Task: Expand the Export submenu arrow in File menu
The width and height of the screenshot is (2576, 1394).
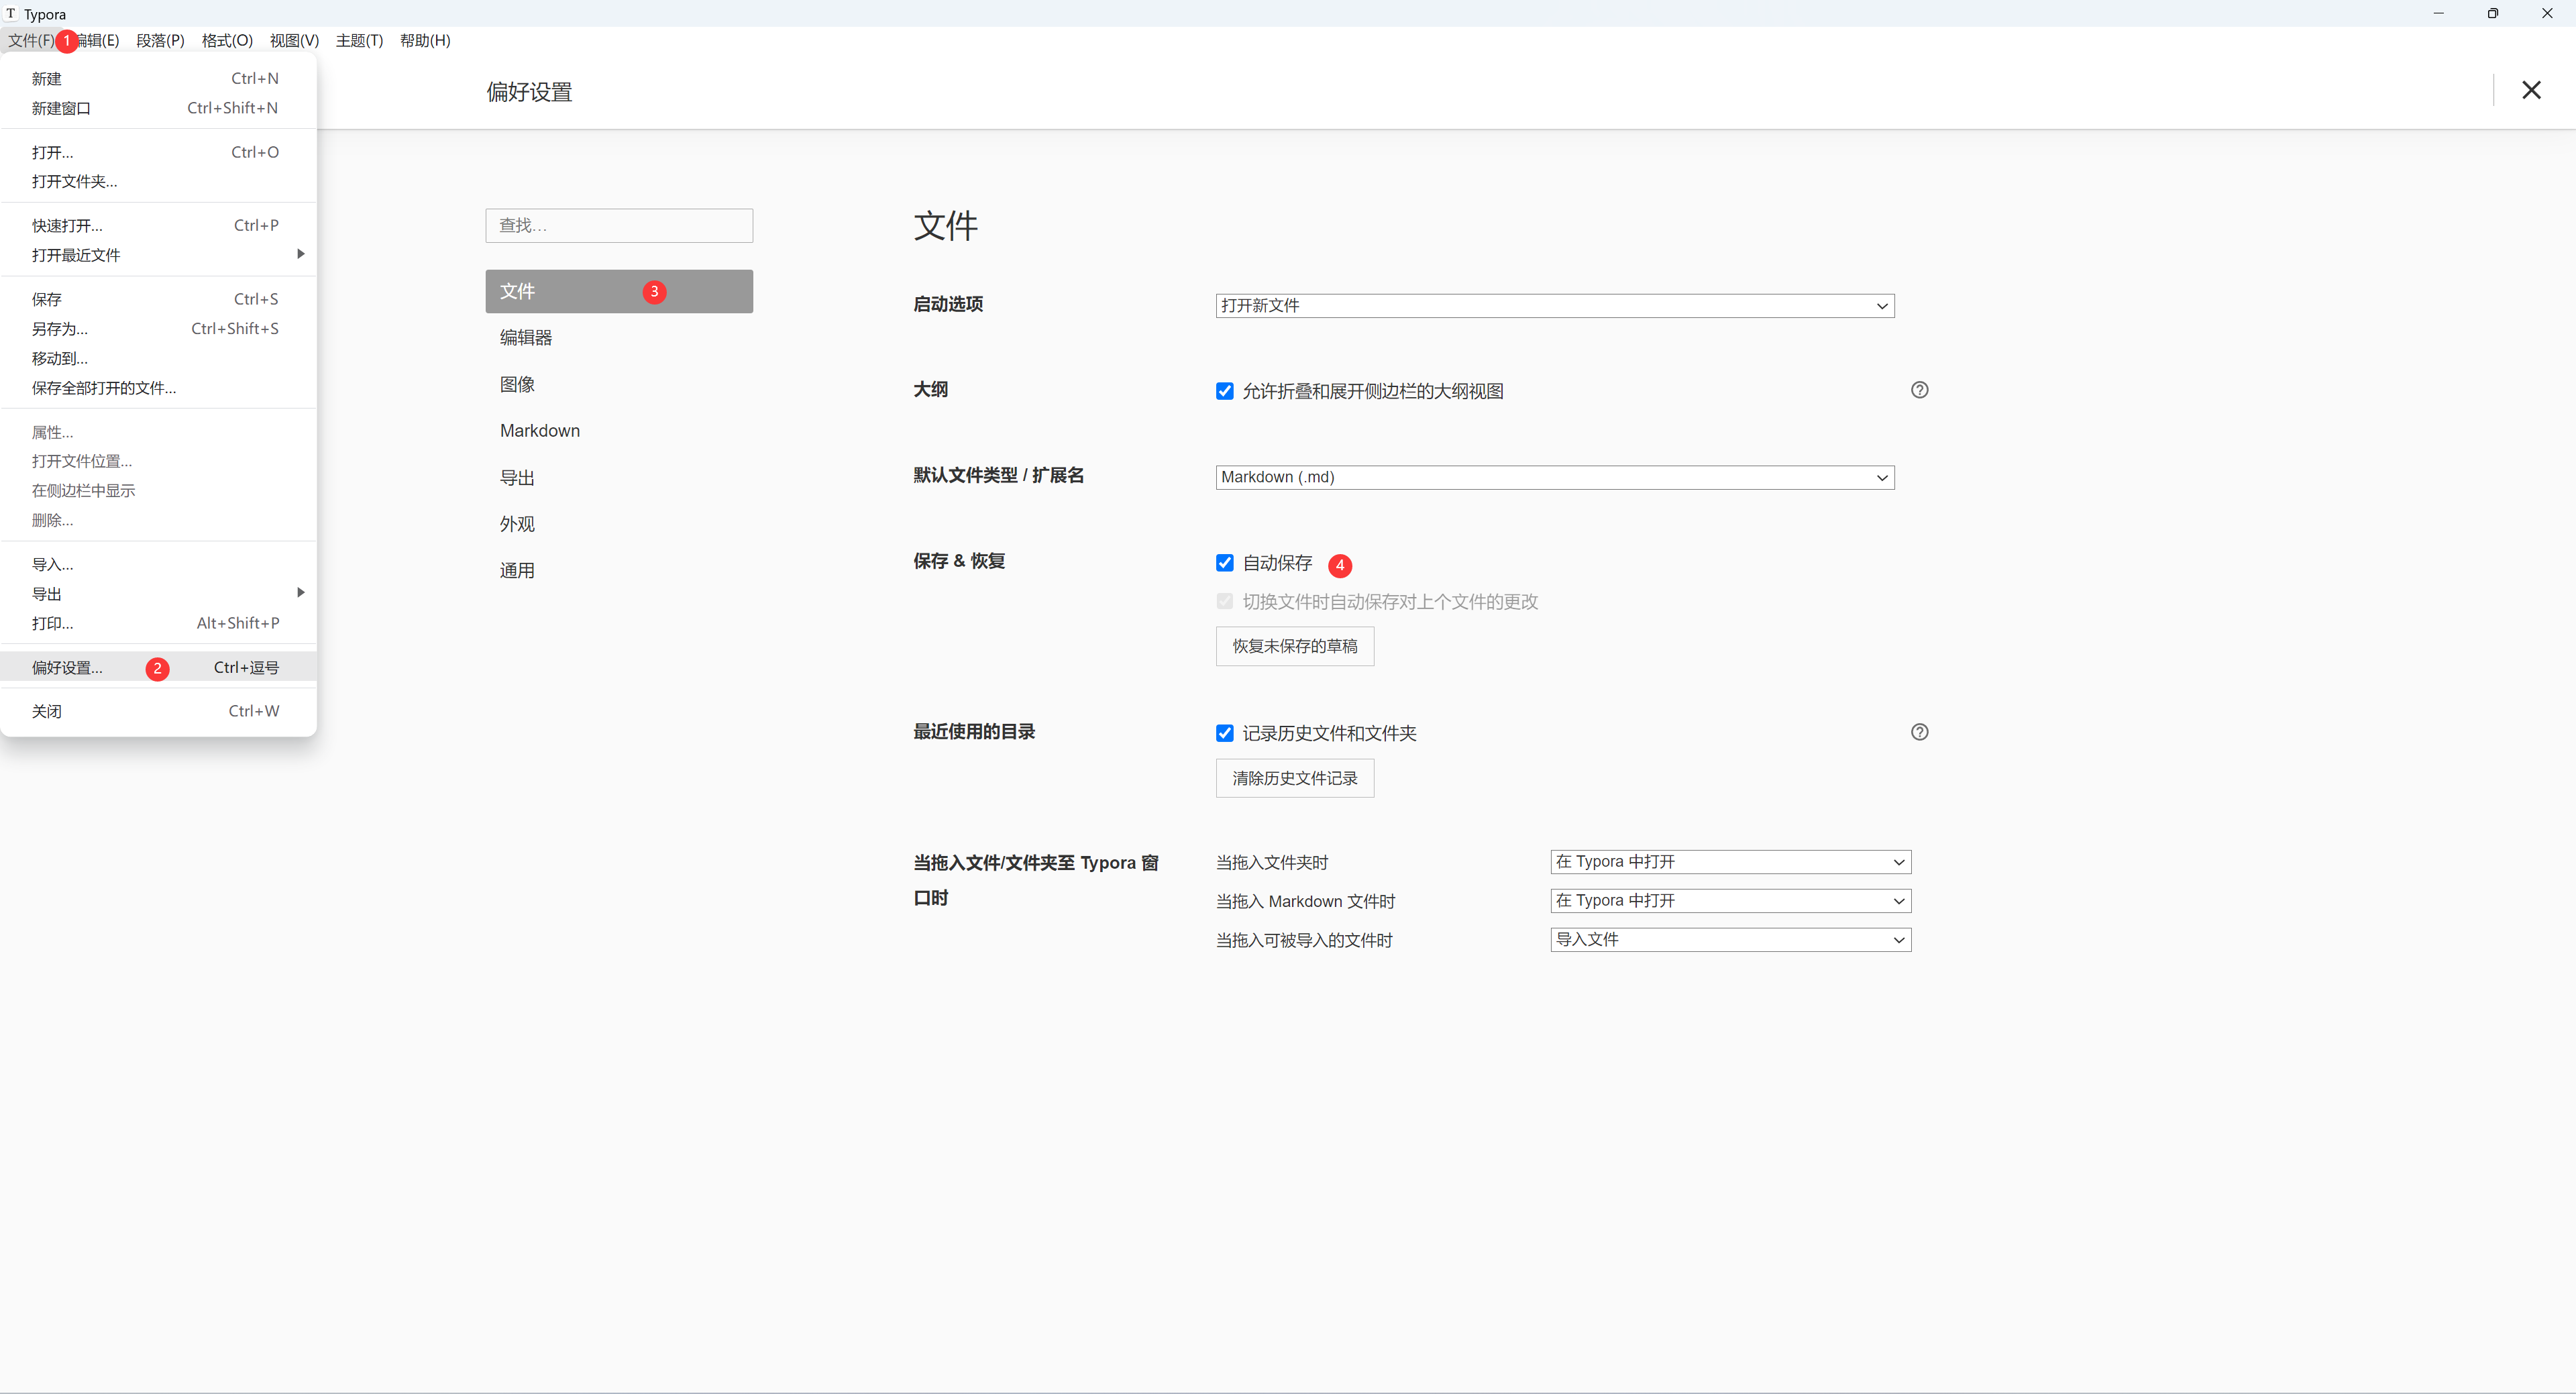Action: tap(300, 593)
